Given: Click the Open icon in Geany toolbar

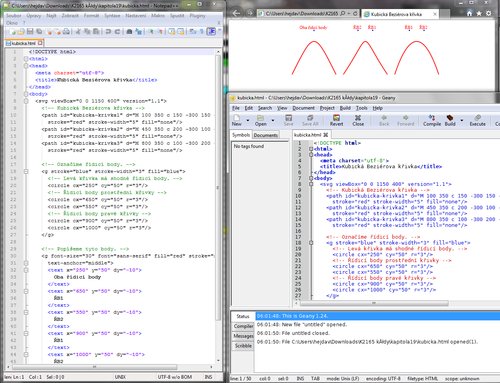Looking at the screenshot, I should click(260, 118).
